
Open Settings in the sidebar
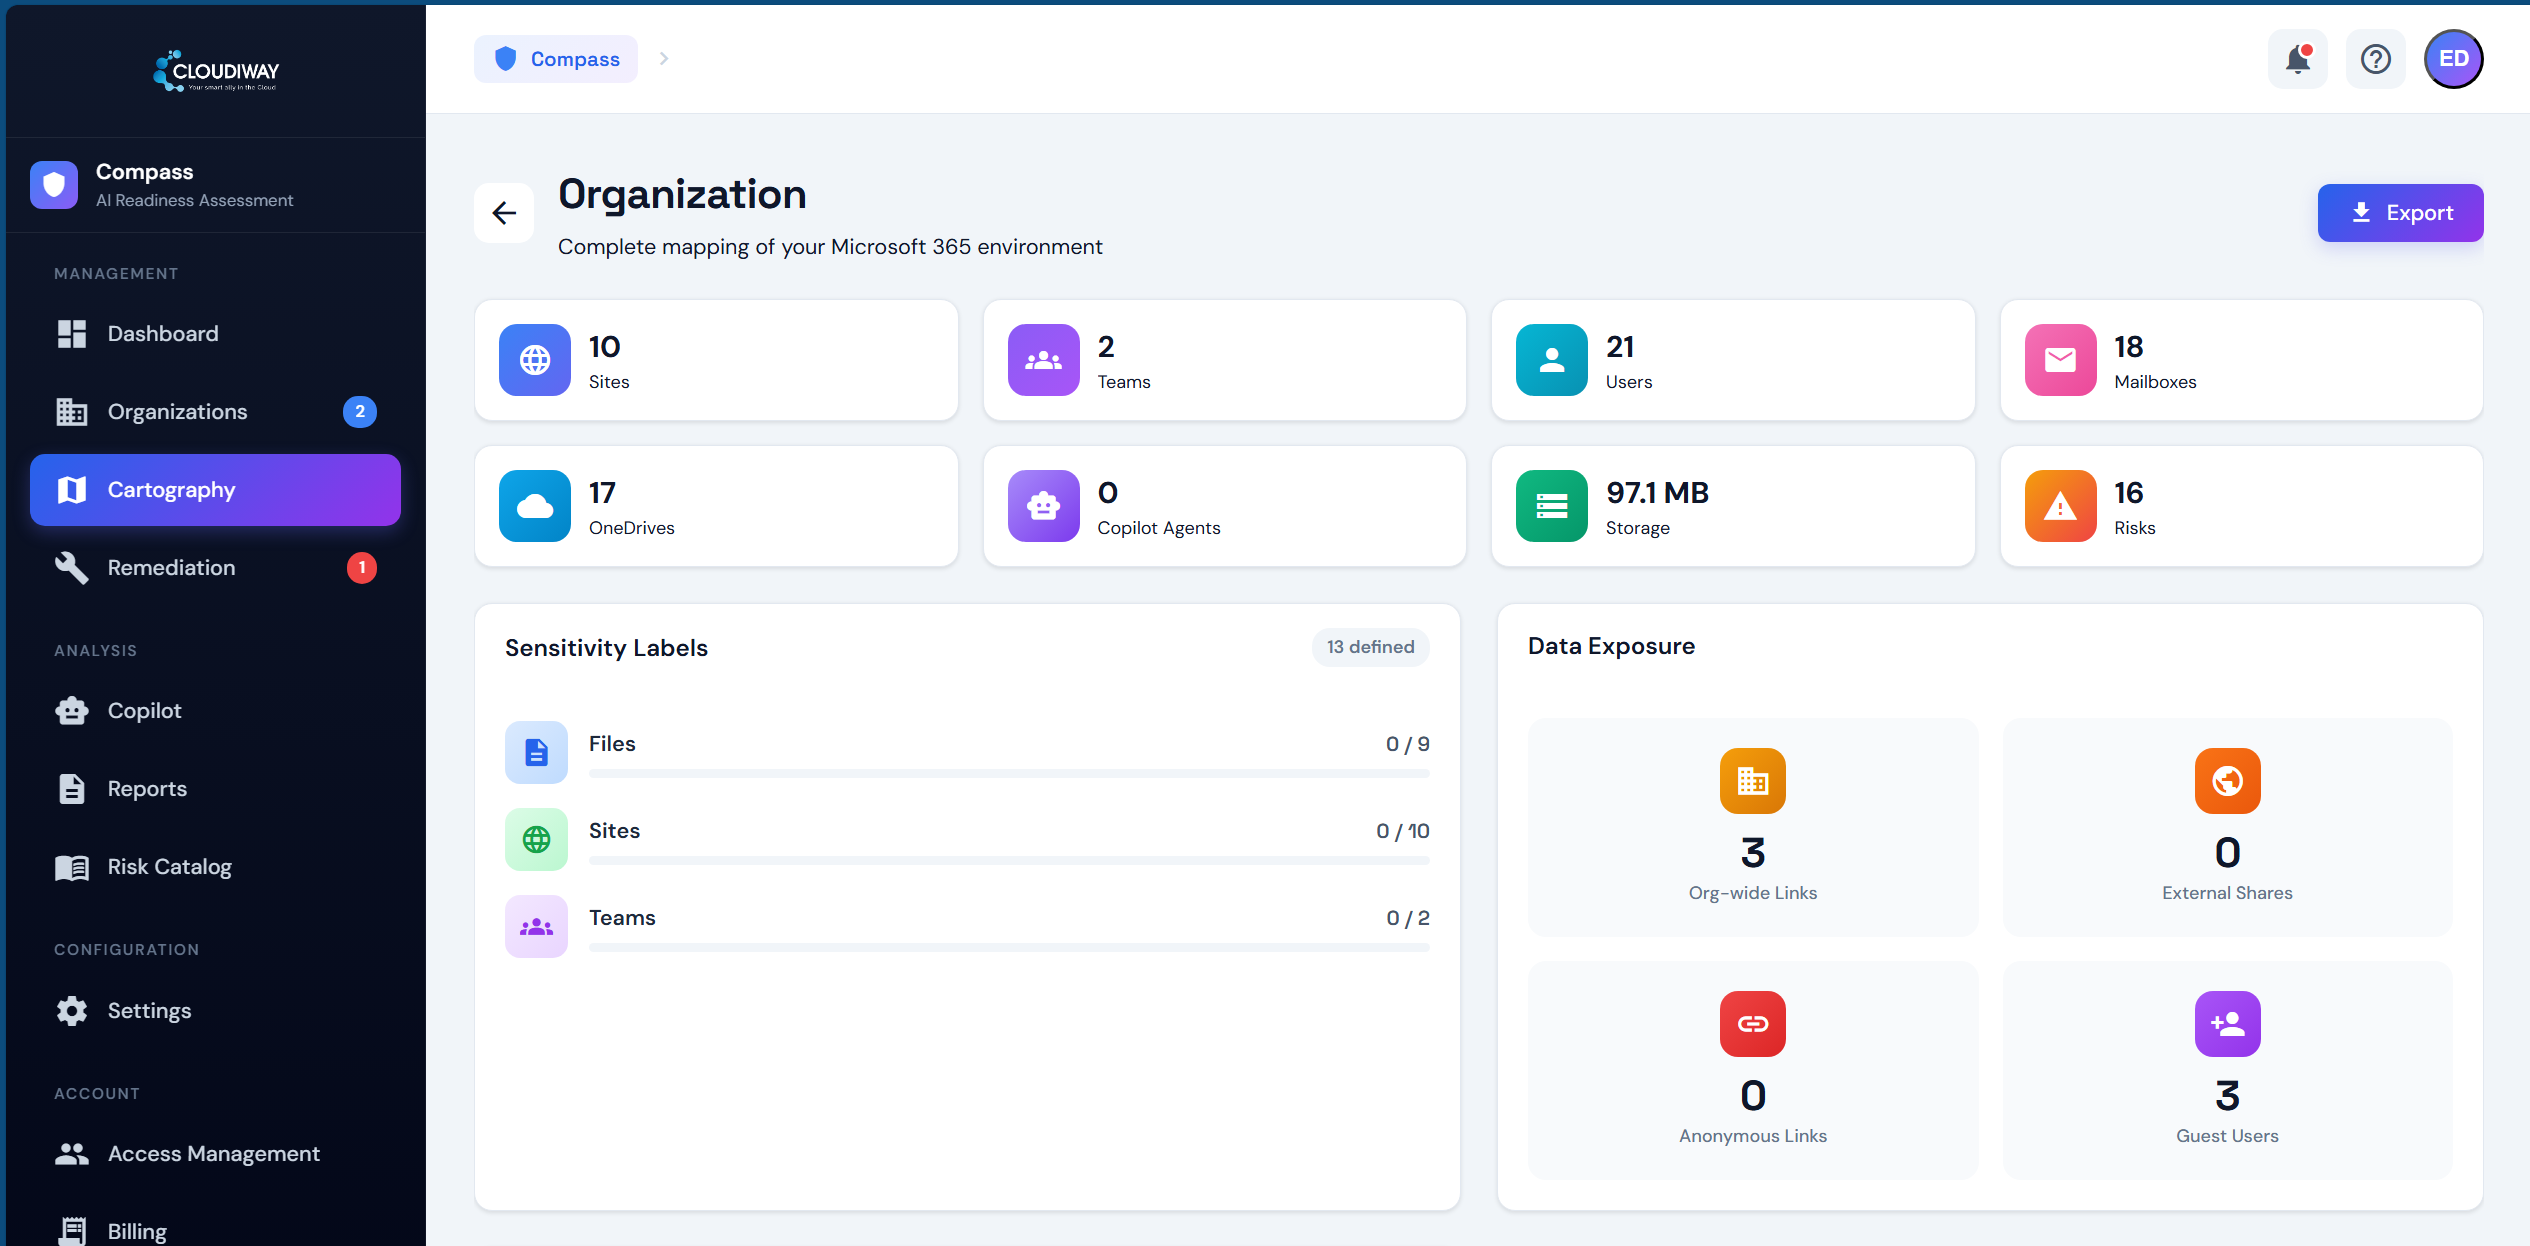point(215,1011)
